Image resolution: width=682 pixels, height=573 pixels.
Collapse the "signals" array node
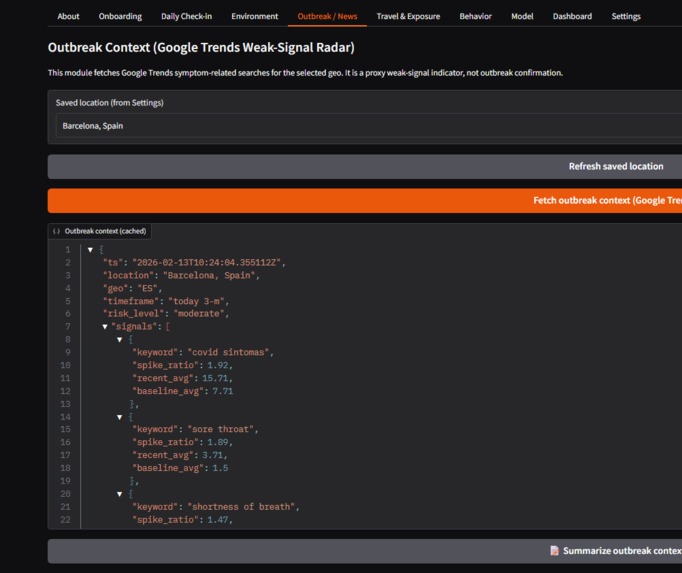pyautogui.click(x=105, y=326)
